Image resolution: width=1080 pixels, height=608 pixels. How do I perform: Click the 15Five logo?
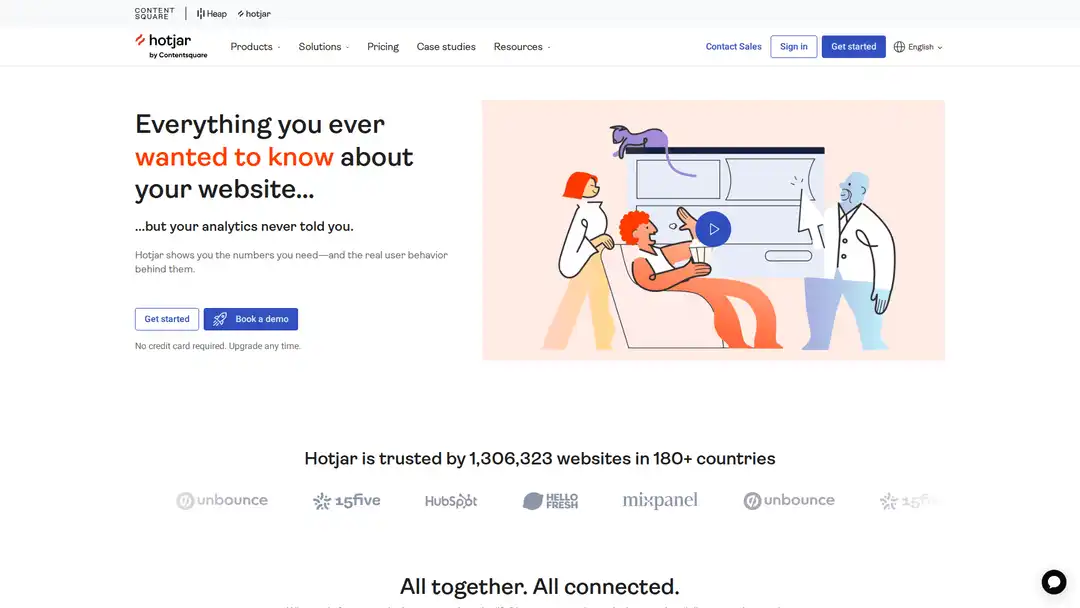[x=346, y=500]
